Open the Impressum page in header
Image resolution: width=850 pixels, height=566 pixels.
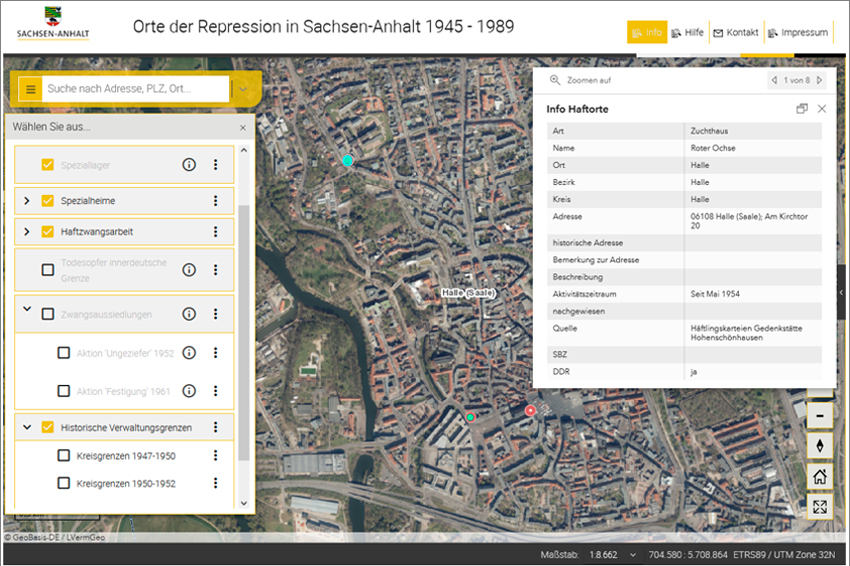pos(797,32)
